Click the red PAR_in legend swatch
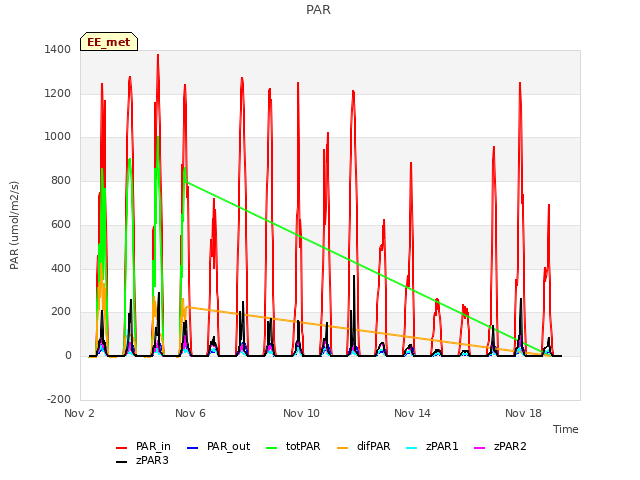The image size is (640, 480). pos(122,448)
